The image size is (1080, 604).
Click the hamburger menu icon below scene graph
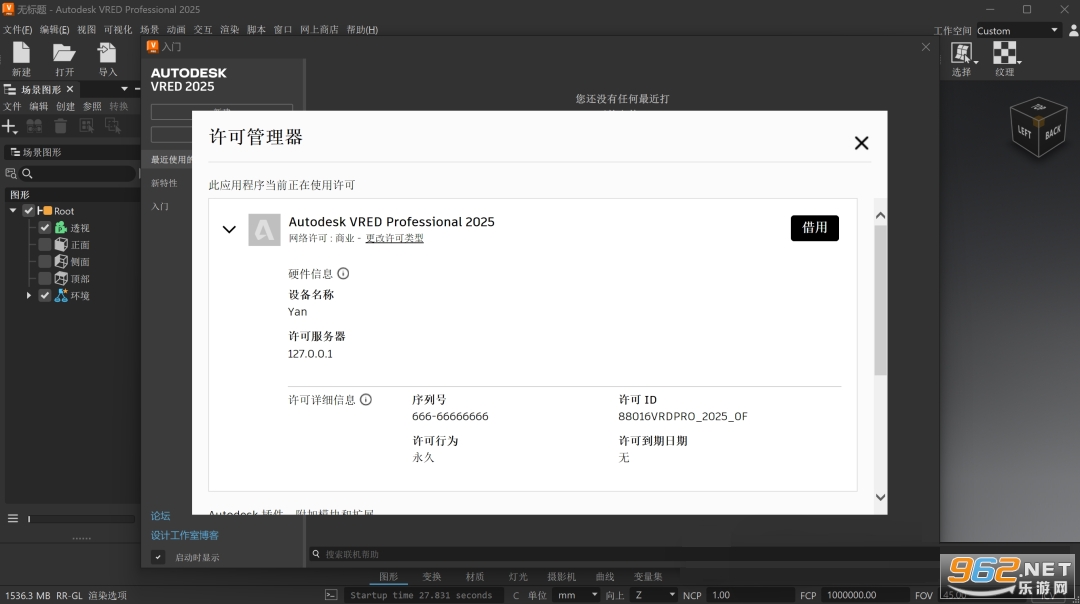point(12,519)
